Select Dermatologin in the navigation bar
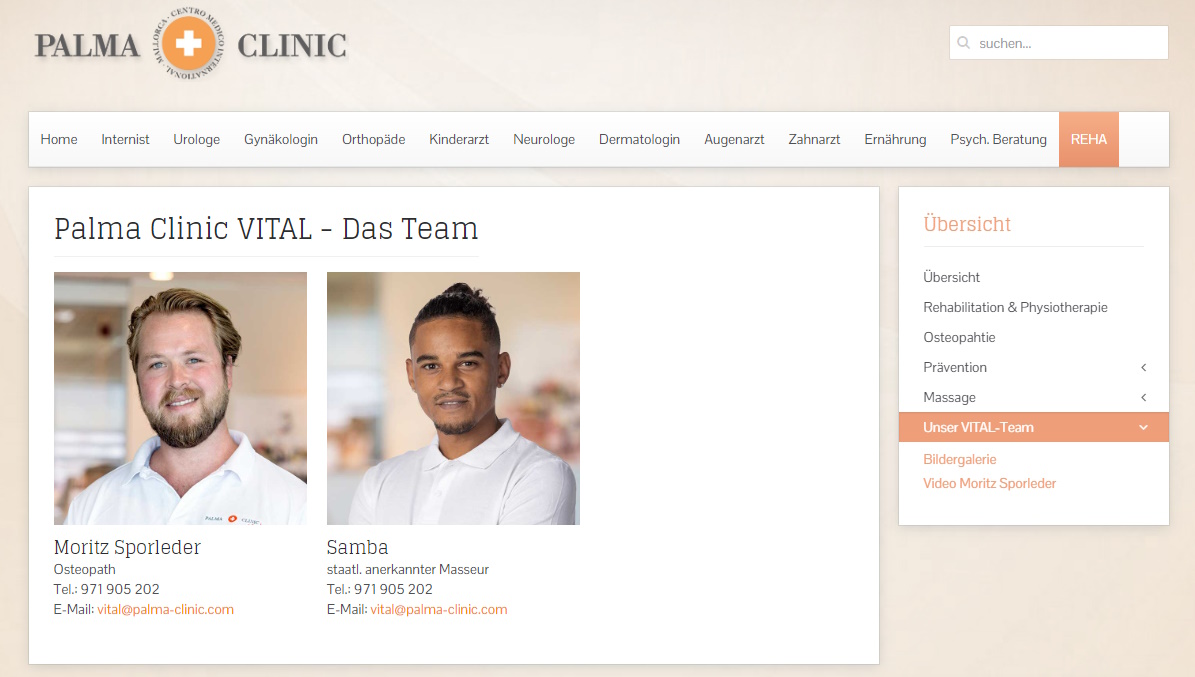The height and width of the screenshot is (677, 1195). click(x=639, y=140)
